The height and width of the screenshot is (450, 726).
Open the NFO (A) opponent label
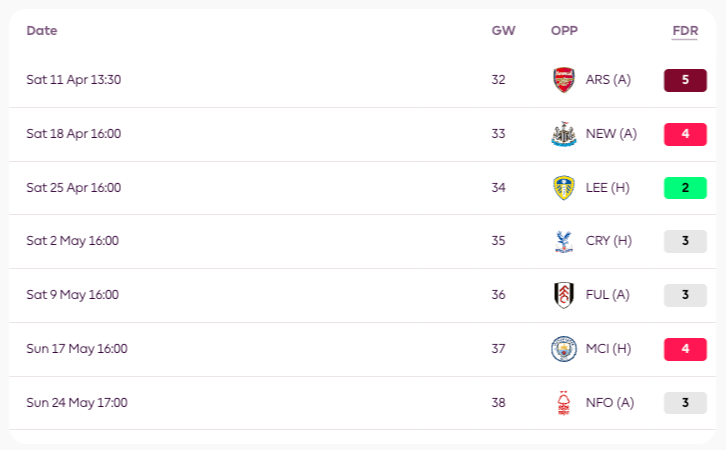[x=610, y=403]
